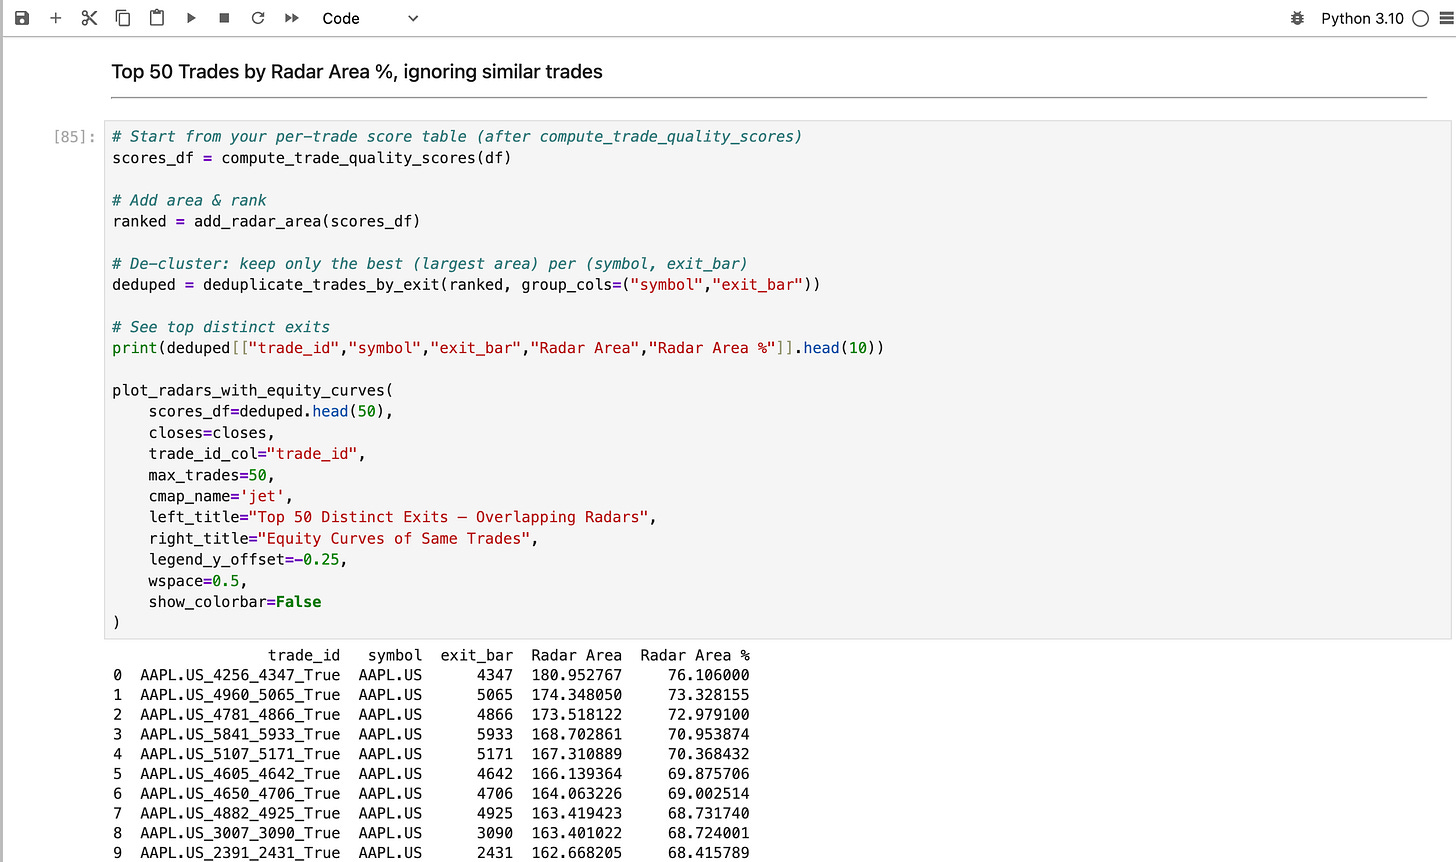Select the cell execution prompt [85]:

tap(74, 137)
